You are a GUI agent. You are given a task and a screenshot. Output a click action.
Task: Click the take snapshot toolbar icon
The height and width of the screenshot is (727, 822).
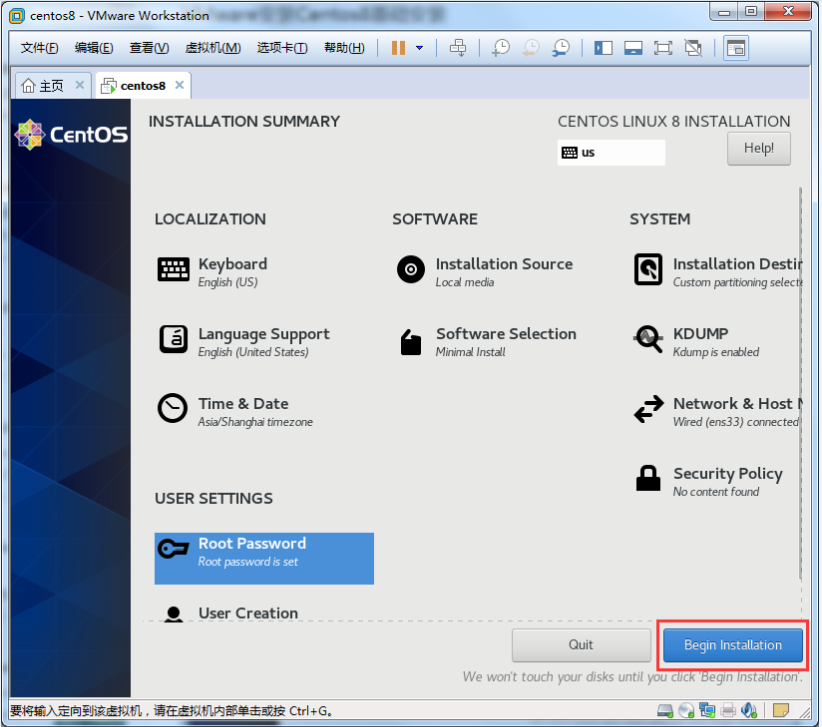[x=500, y=48]
